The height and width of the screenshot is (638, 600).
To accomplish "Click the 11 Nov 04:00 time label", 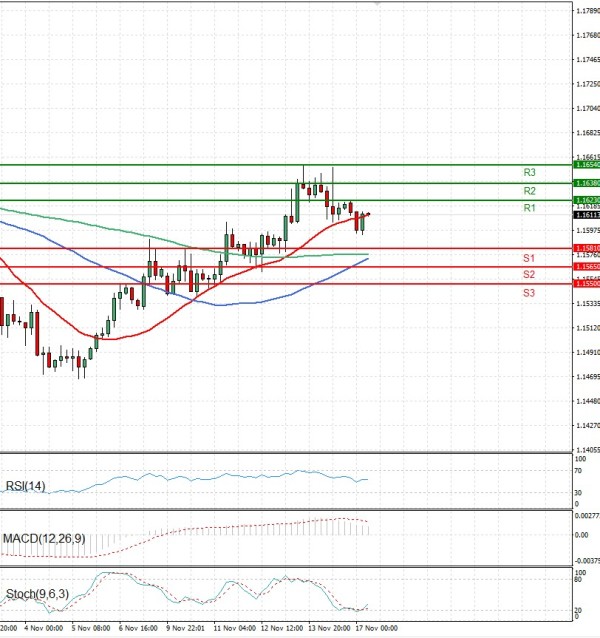I will tap(232, 630).
